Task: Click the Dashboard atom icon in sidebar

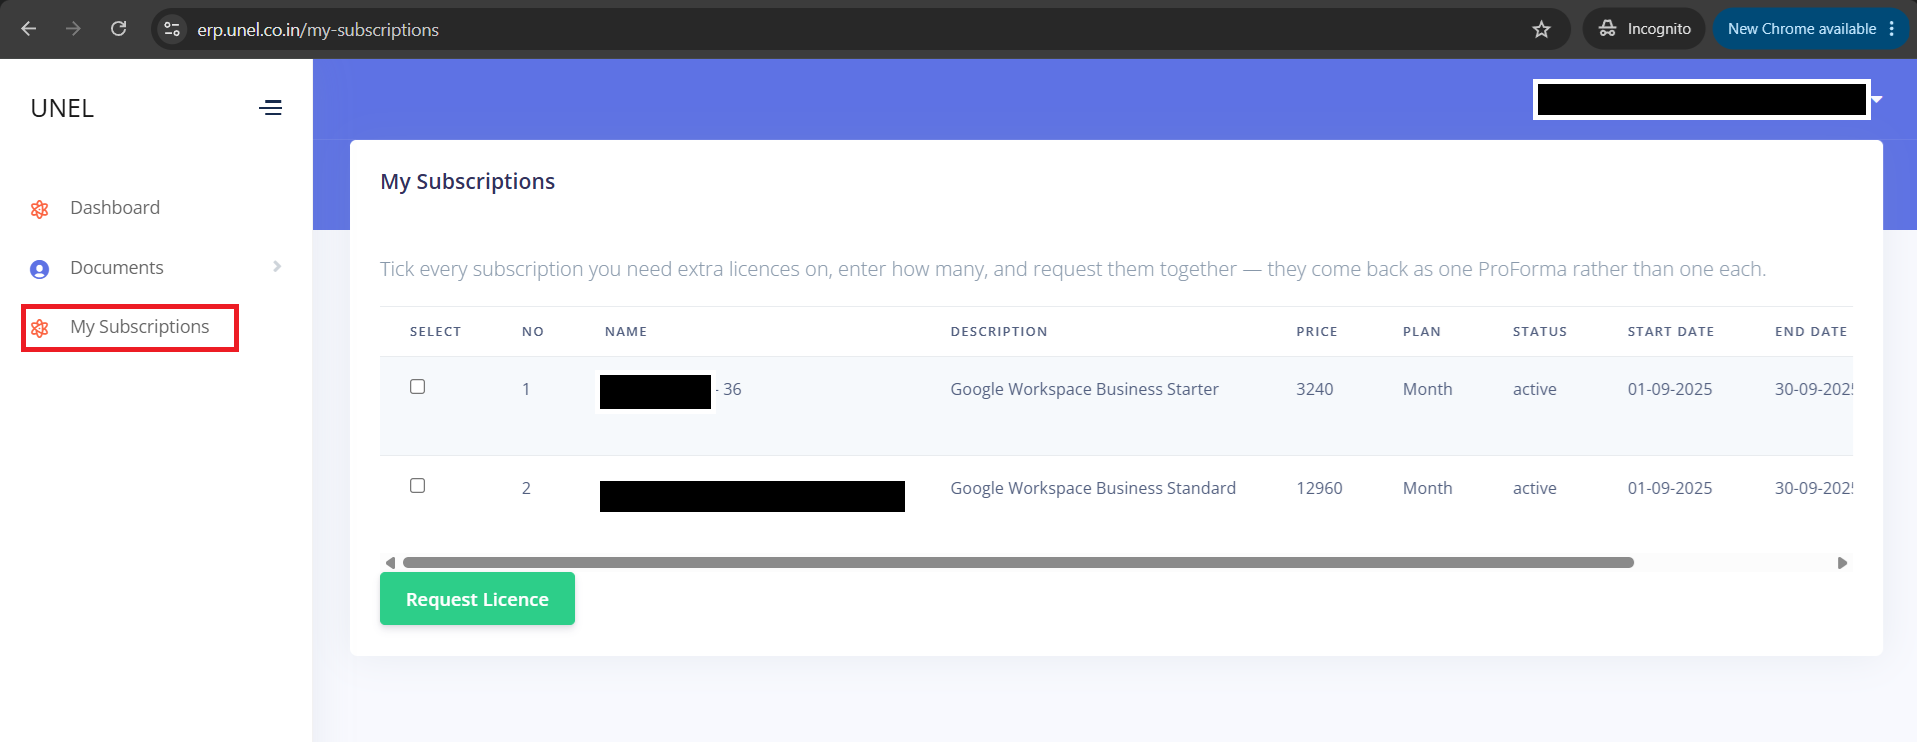Action: (x=40, y=209)
